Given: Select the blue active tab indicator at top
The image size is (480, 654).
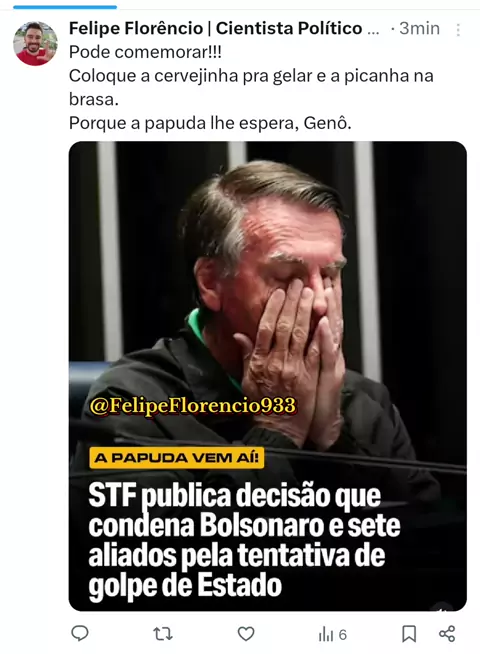Looking at the screenshot, I should click(x=65, y=7).
